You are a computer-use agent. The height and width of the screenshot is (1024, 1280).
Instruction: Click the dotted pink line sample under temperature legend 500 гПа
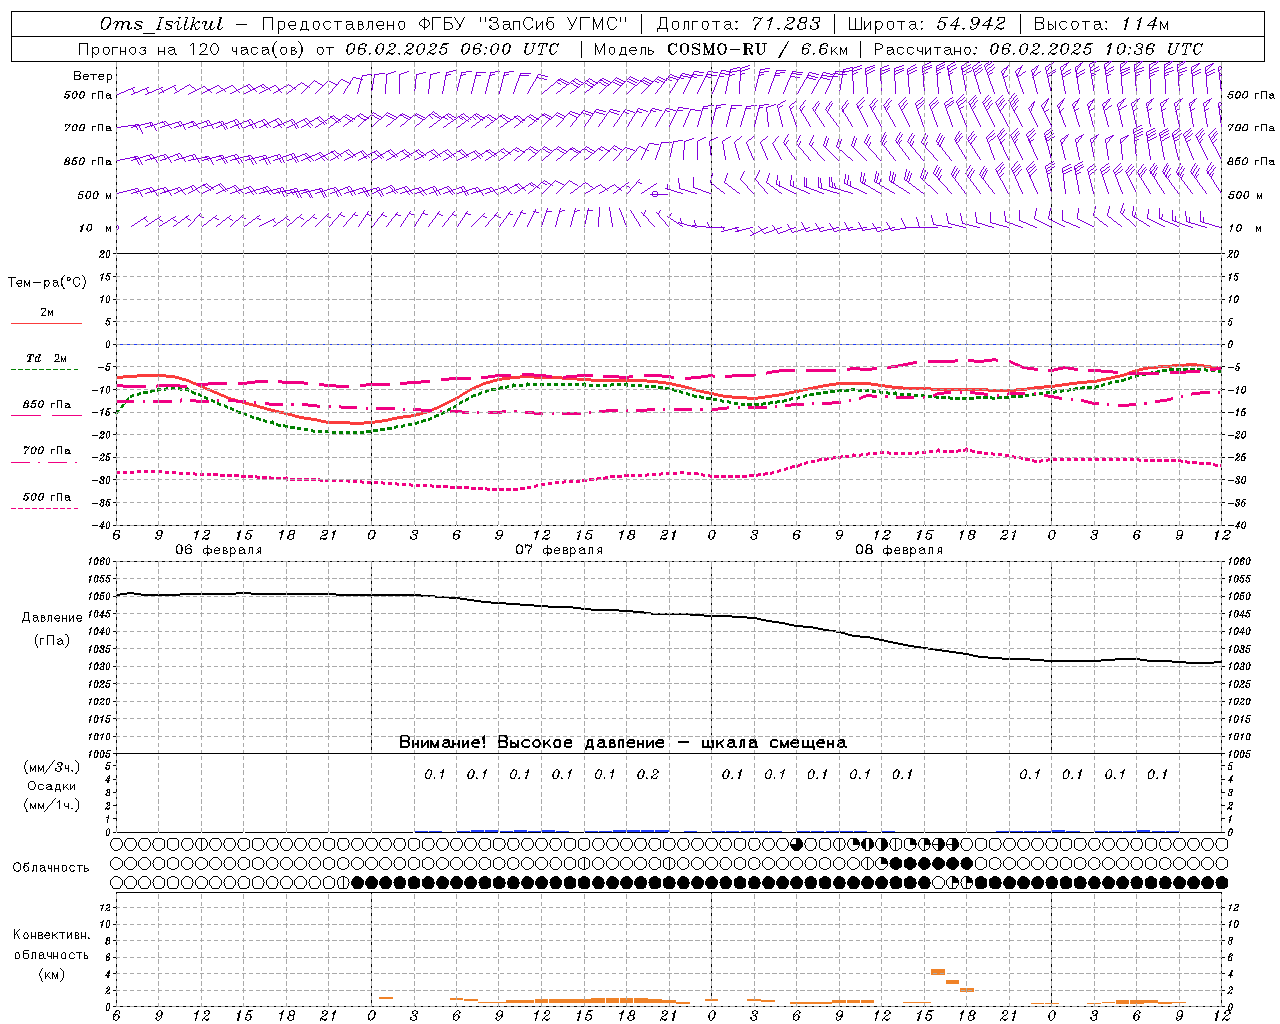pyautogui.click(x=44, y=508)
